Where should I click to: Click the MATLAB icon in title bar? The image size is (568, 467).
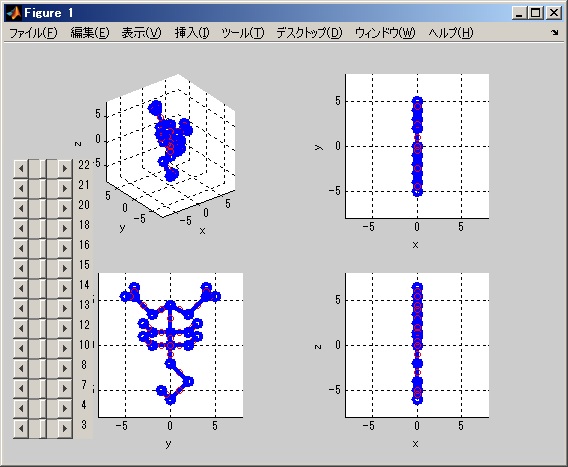click(13, 13)
